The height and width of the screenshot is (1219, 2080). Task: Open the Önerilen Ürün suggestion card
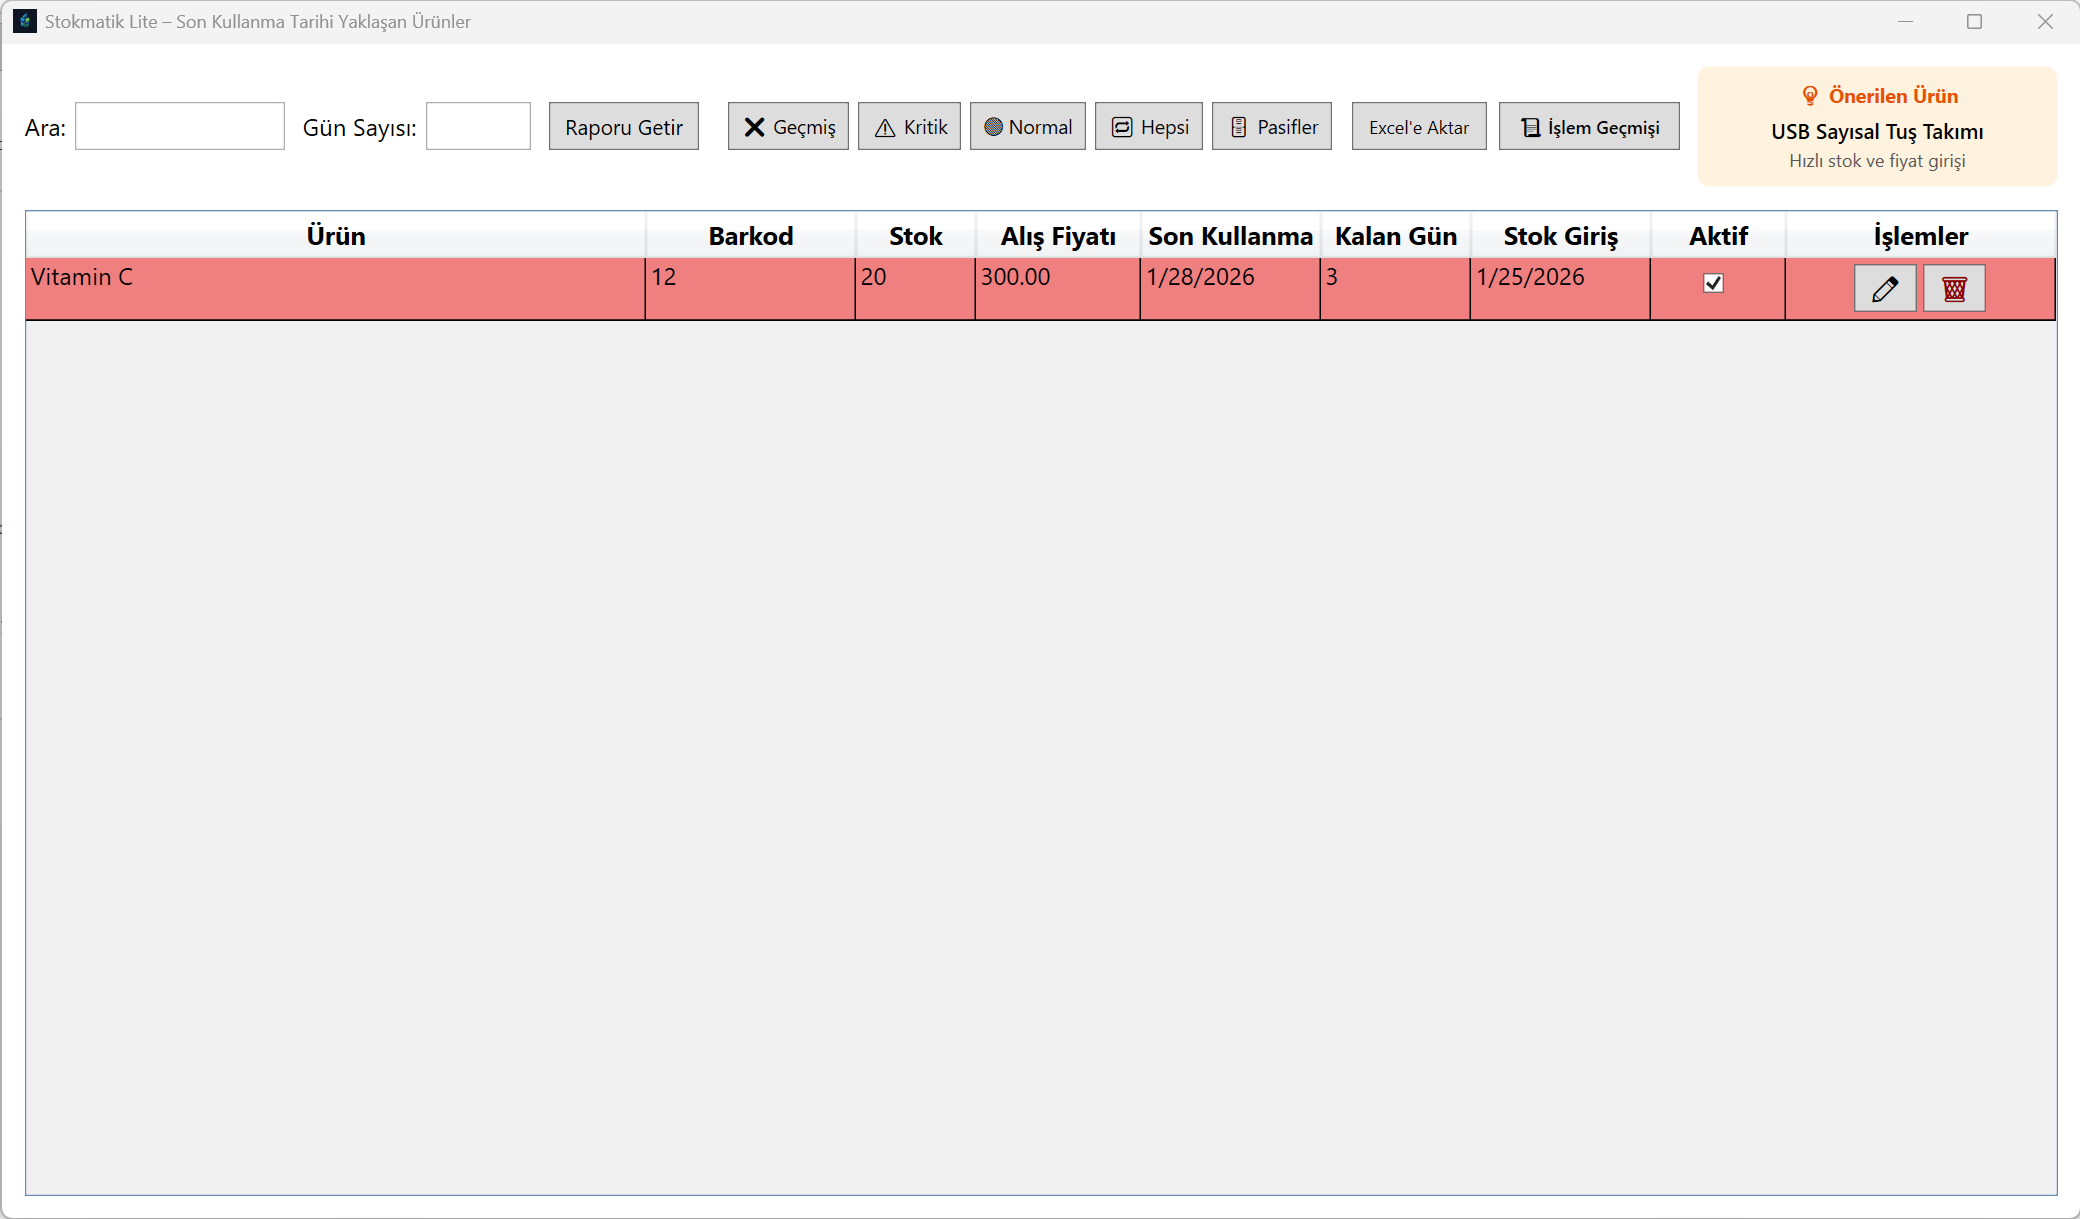(x=1876, y=127)
